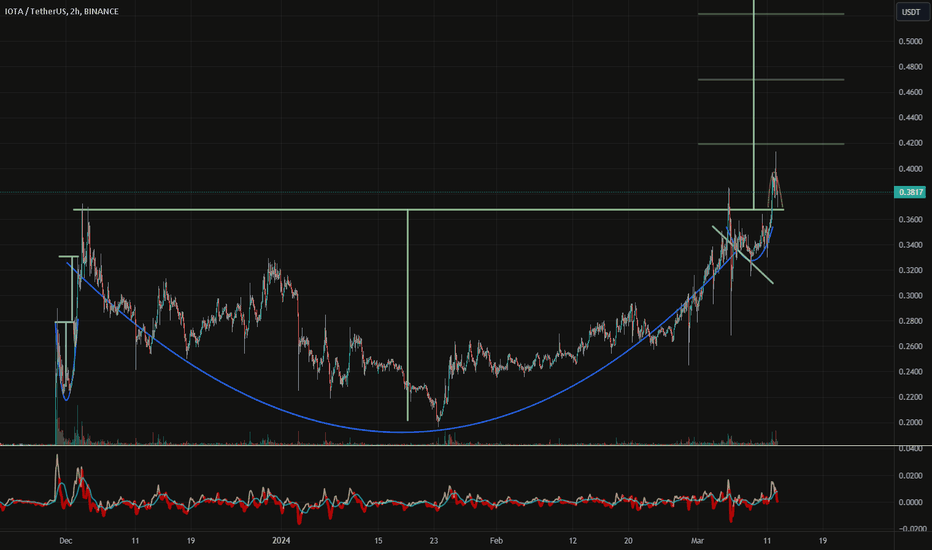Click the 0.4600 price axis label
Image resolution: width=932 pixels, height=550 pixels.
[911, 92]
